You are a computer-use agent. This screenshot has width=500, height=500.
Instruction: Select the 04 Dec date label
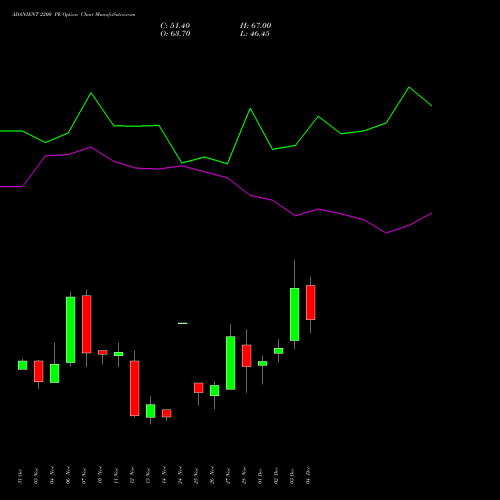(308, 476)
